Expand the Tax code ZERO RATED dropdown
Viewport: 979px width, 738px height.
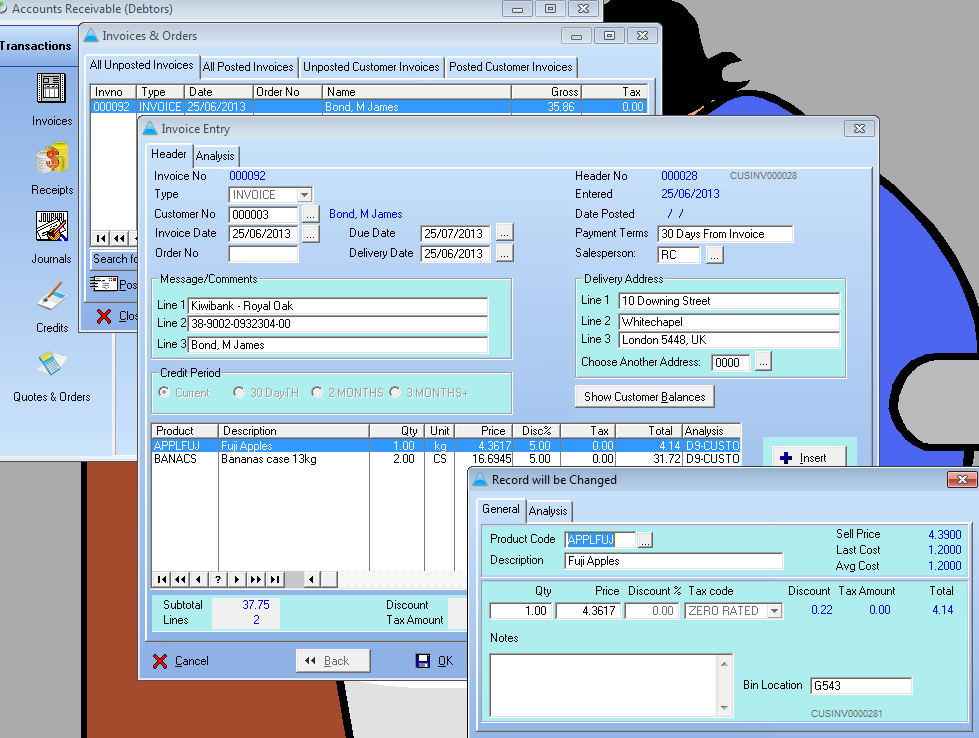click(x=774, y=611)
